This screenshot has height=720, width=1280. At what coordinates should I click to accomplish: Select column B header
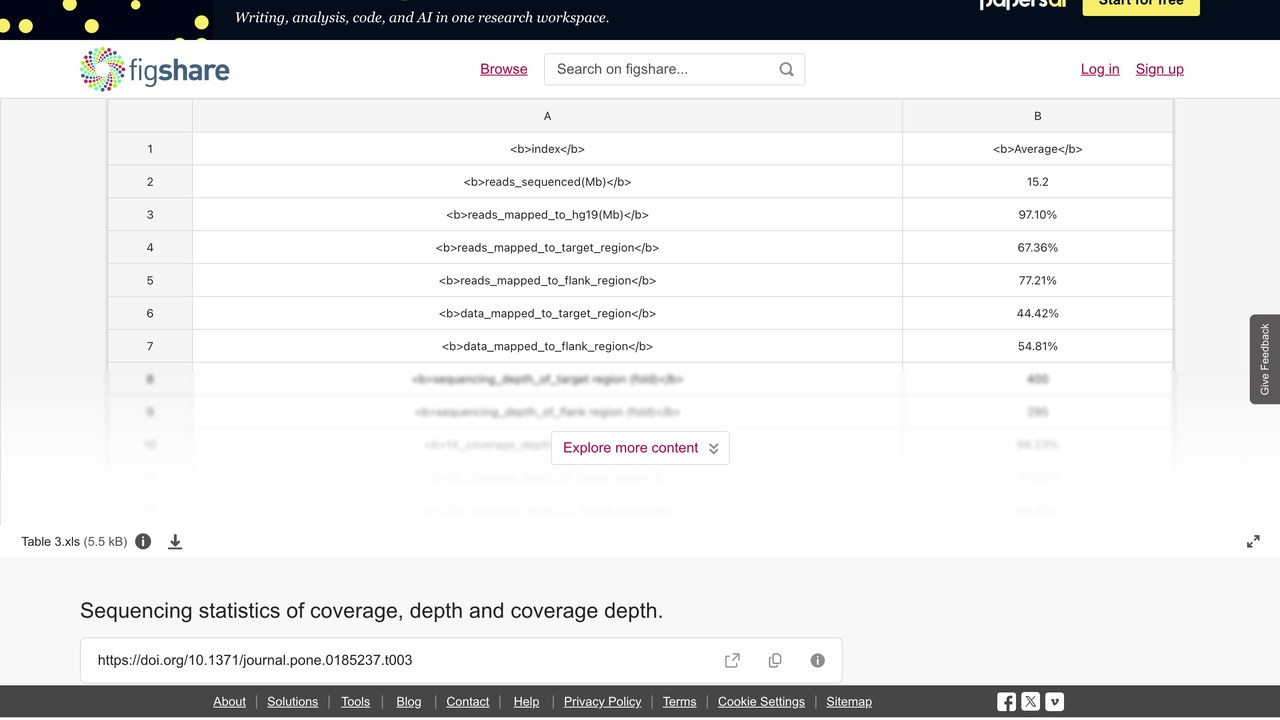[1037, 116]
